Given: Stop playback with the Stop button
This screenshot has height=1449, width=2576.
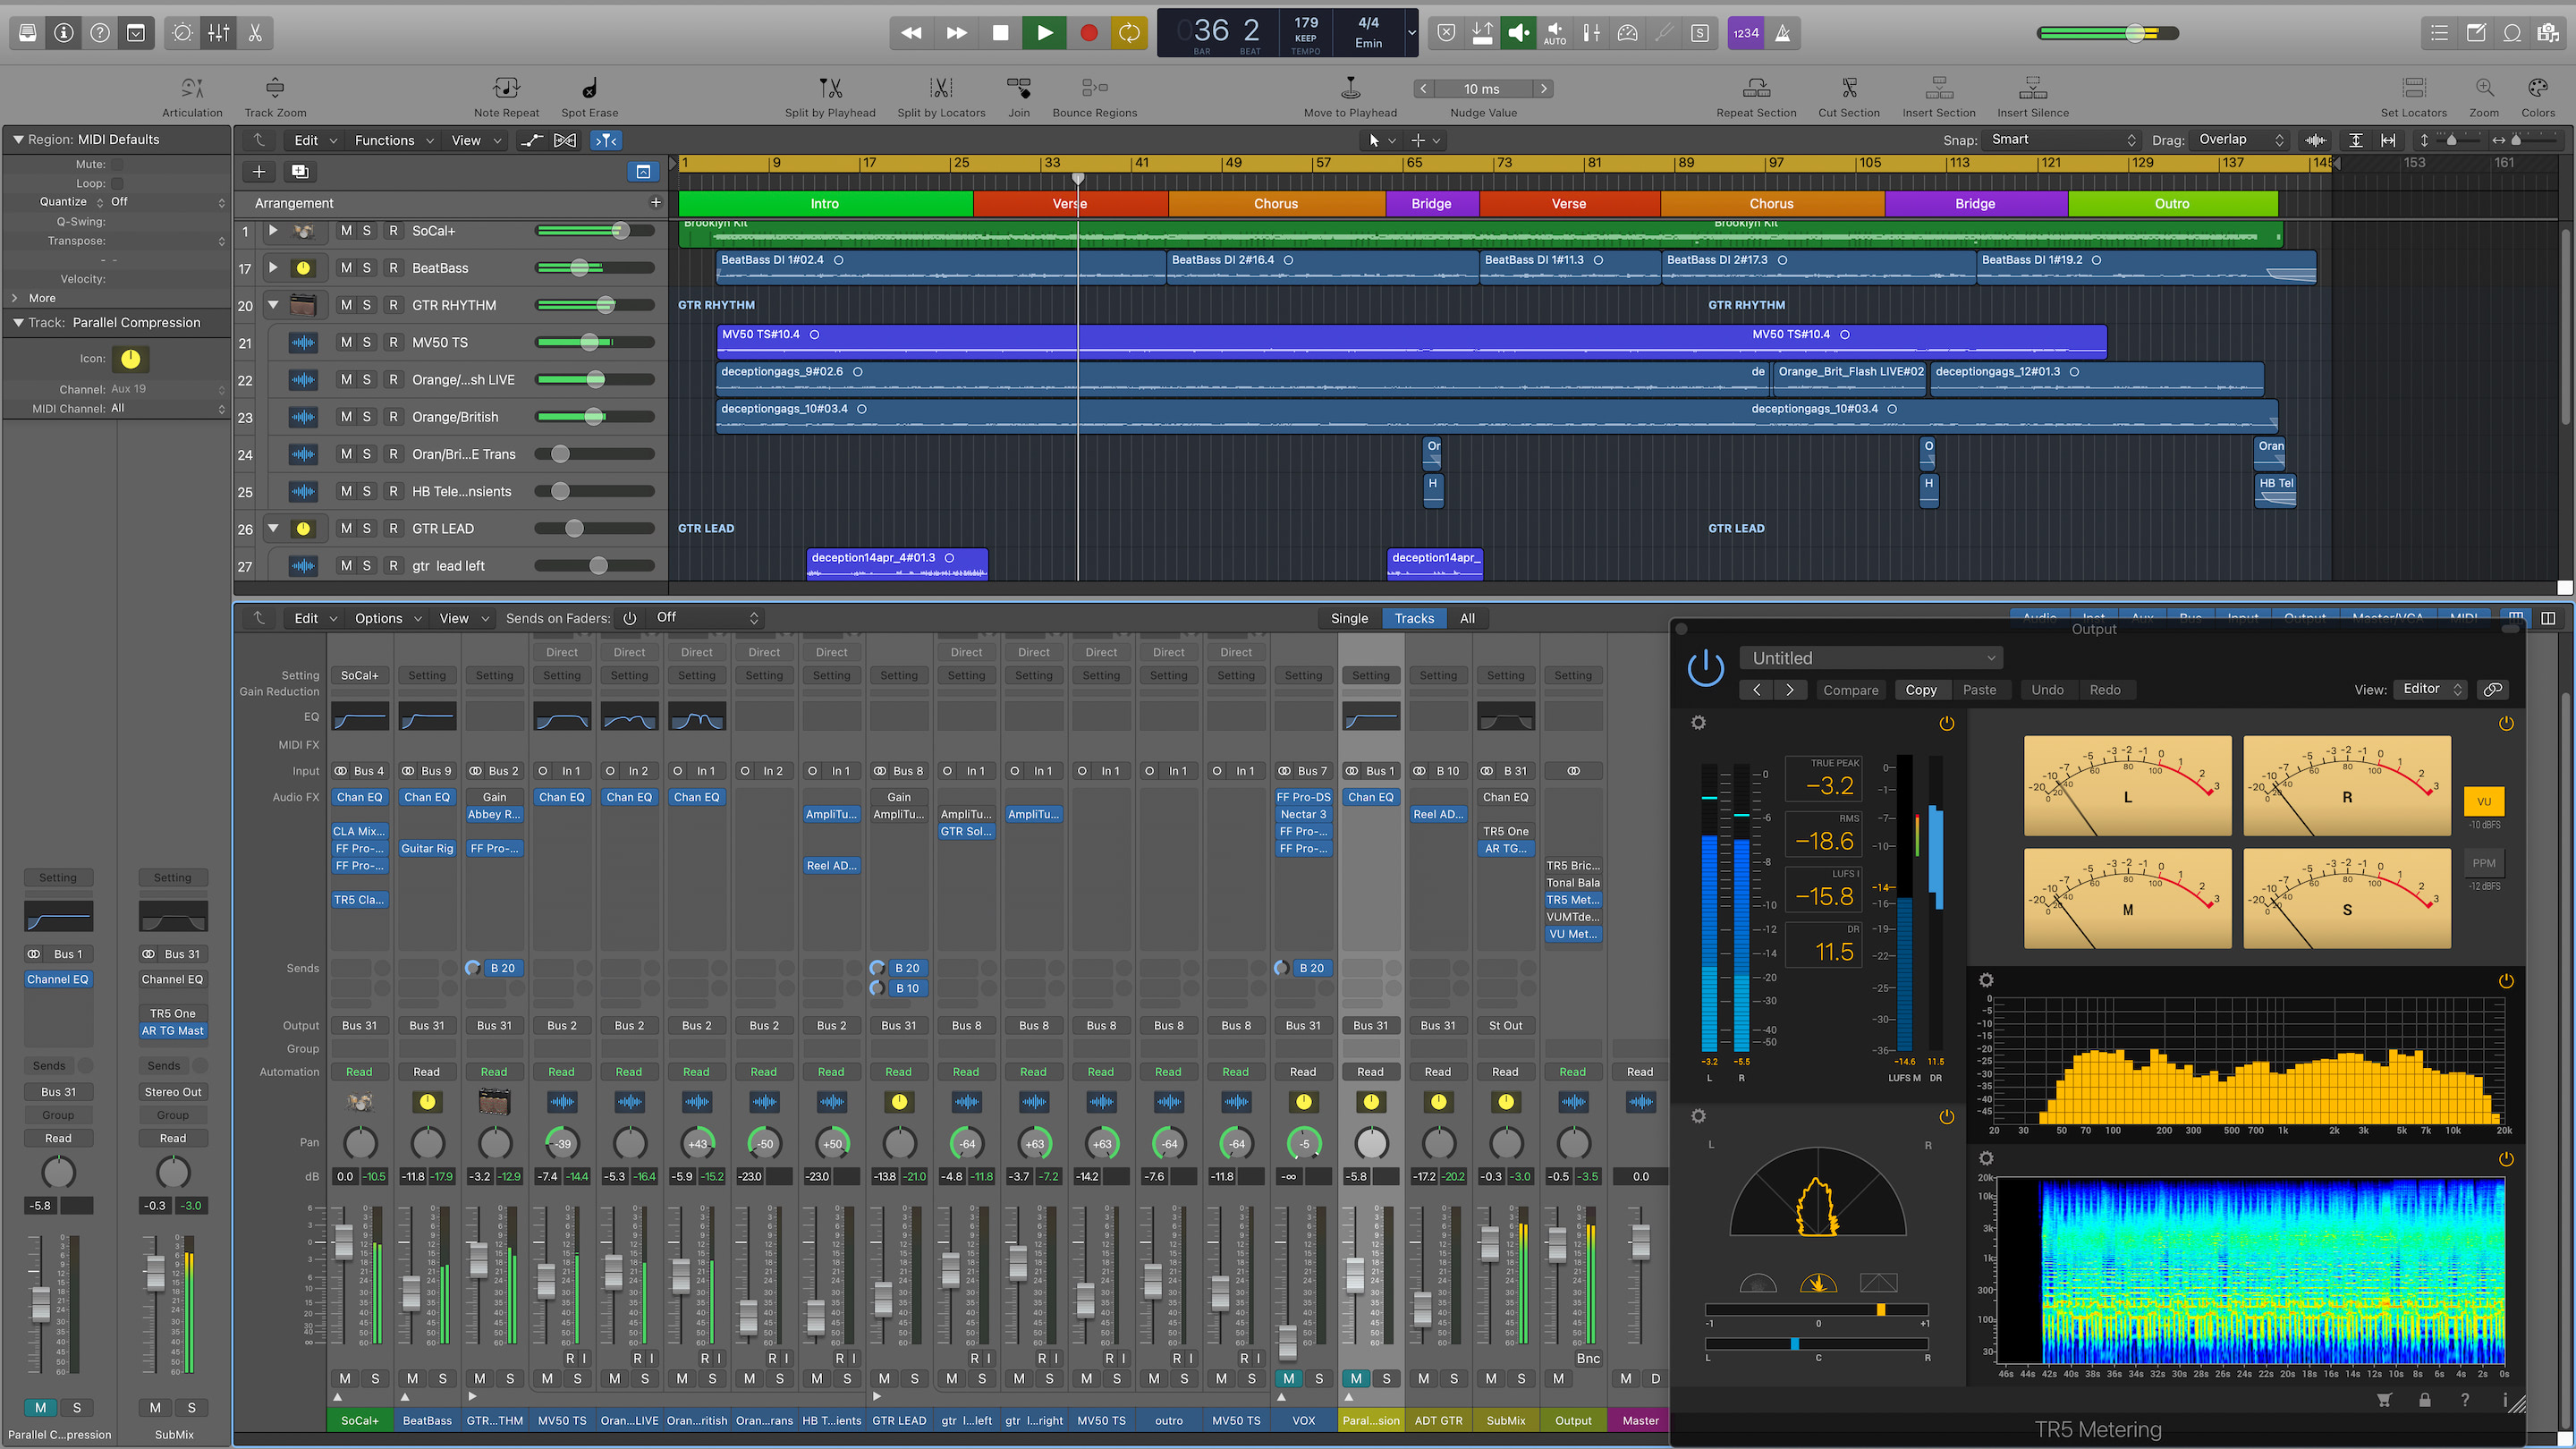Looking at the screenshot, I should pyautogui.click(x=1000, y=33).
